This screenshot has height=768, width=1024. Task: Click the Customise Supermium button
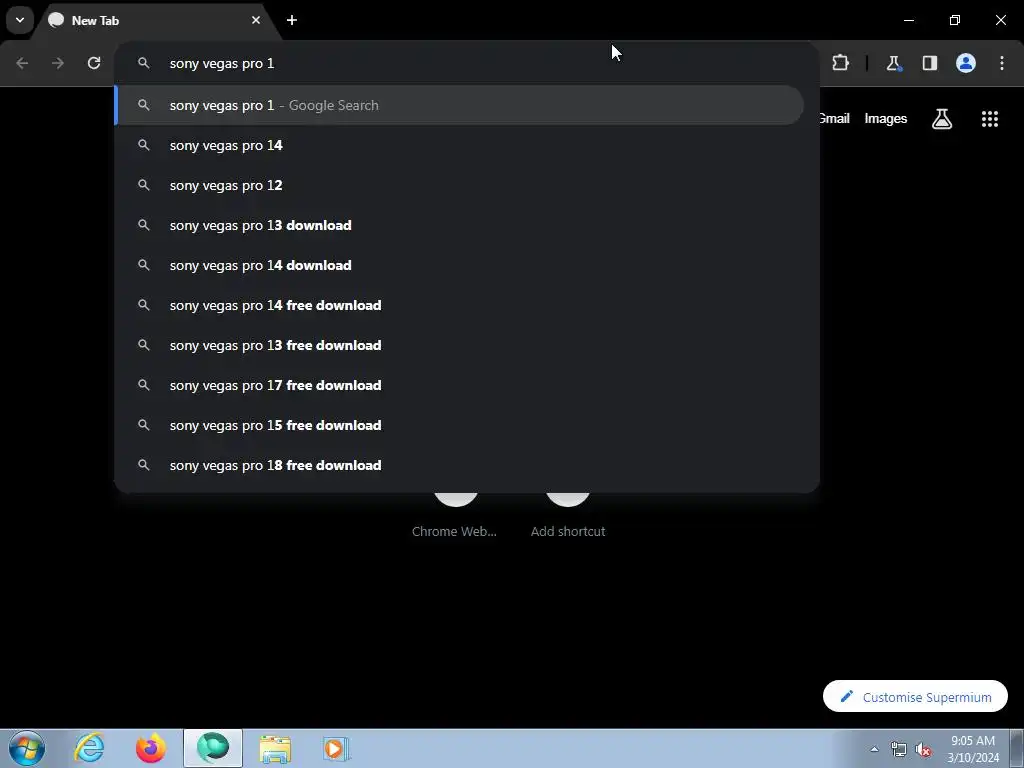tap(915, 697)
